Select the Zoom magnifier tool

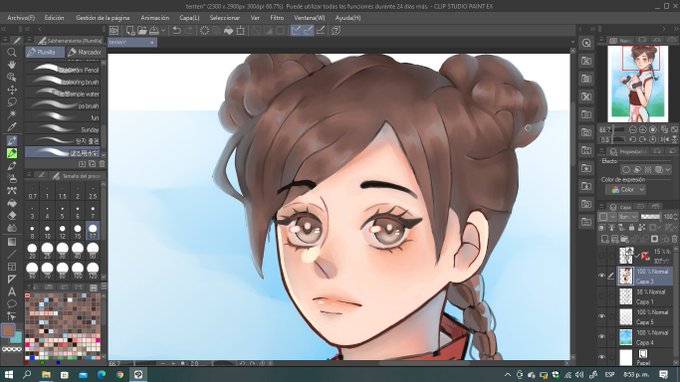click(12, 52)
